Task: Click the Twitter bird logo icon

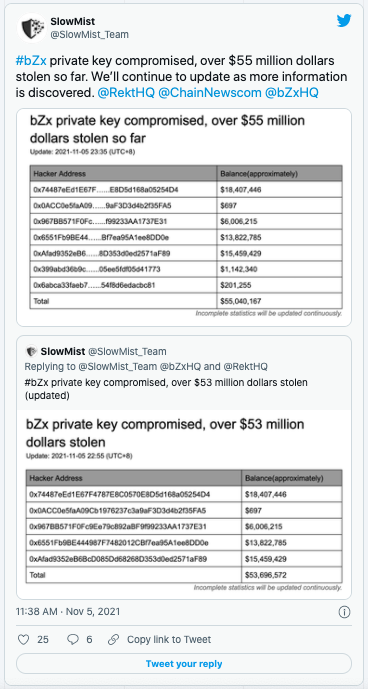Action: pyautogui.click(x=344, y=22)
